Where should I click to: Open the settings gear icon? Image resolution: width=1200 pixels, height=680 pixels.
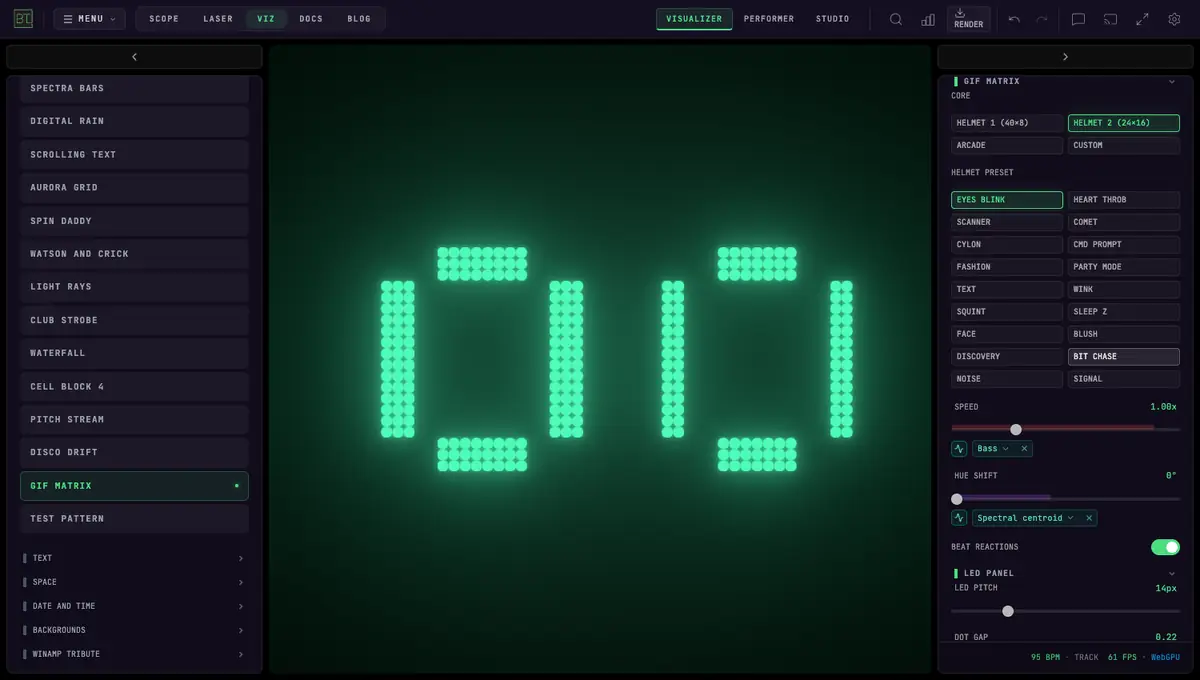[1174, 19]
